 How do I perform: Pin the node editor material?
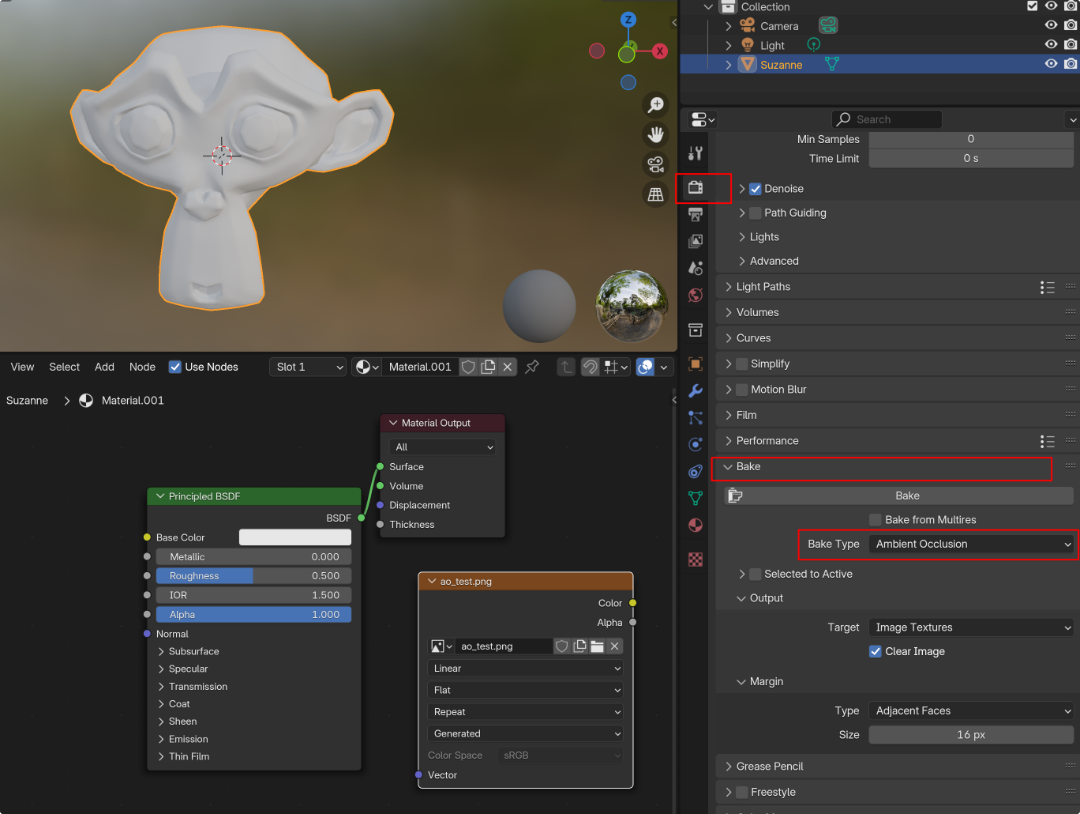532,367
